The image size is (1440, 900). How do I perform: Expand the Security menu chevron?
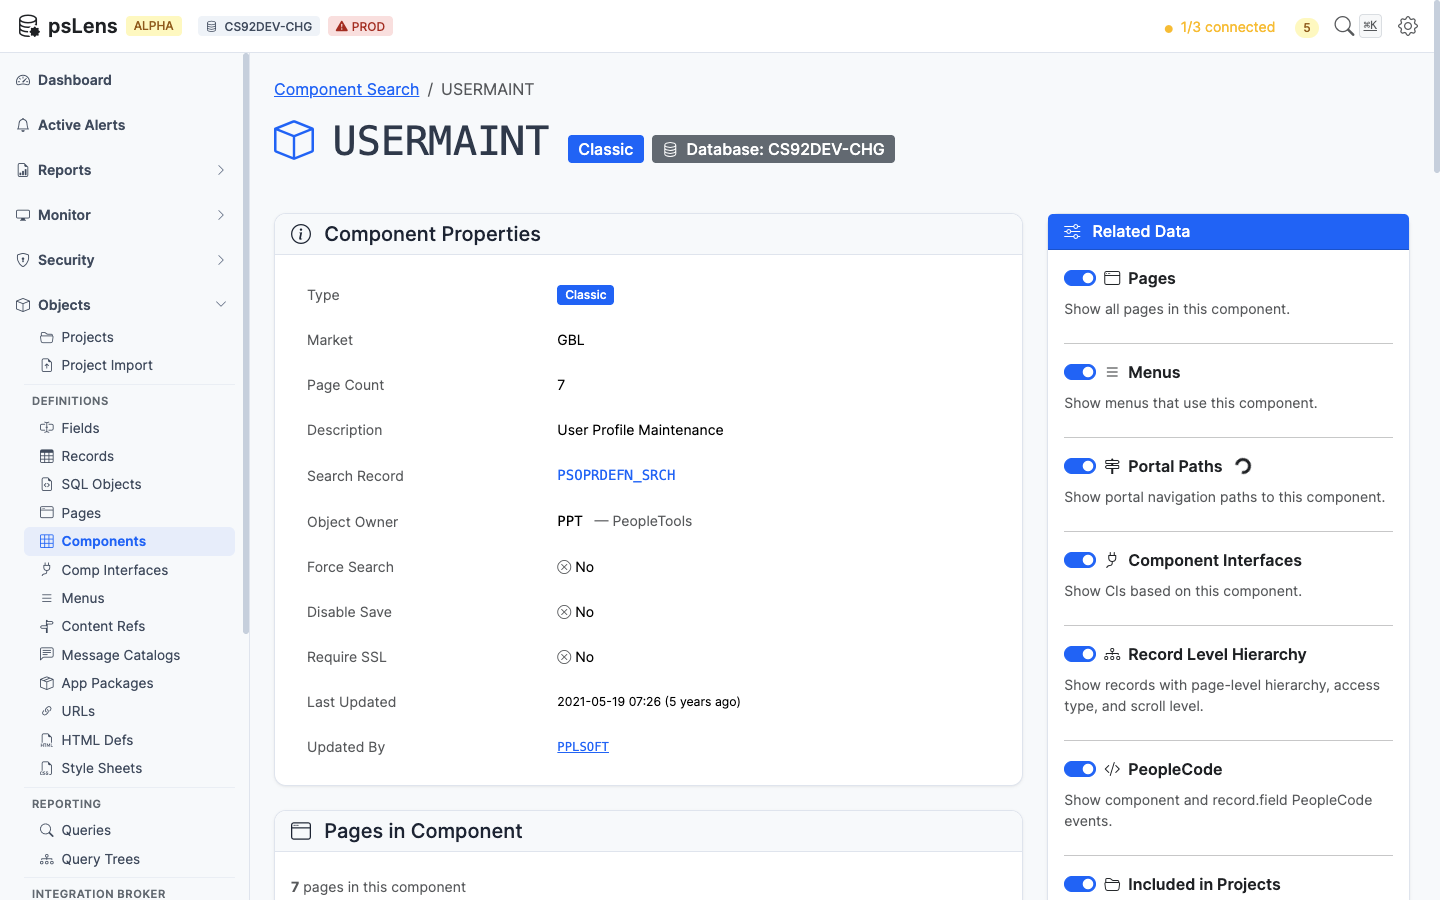[221, 260]
